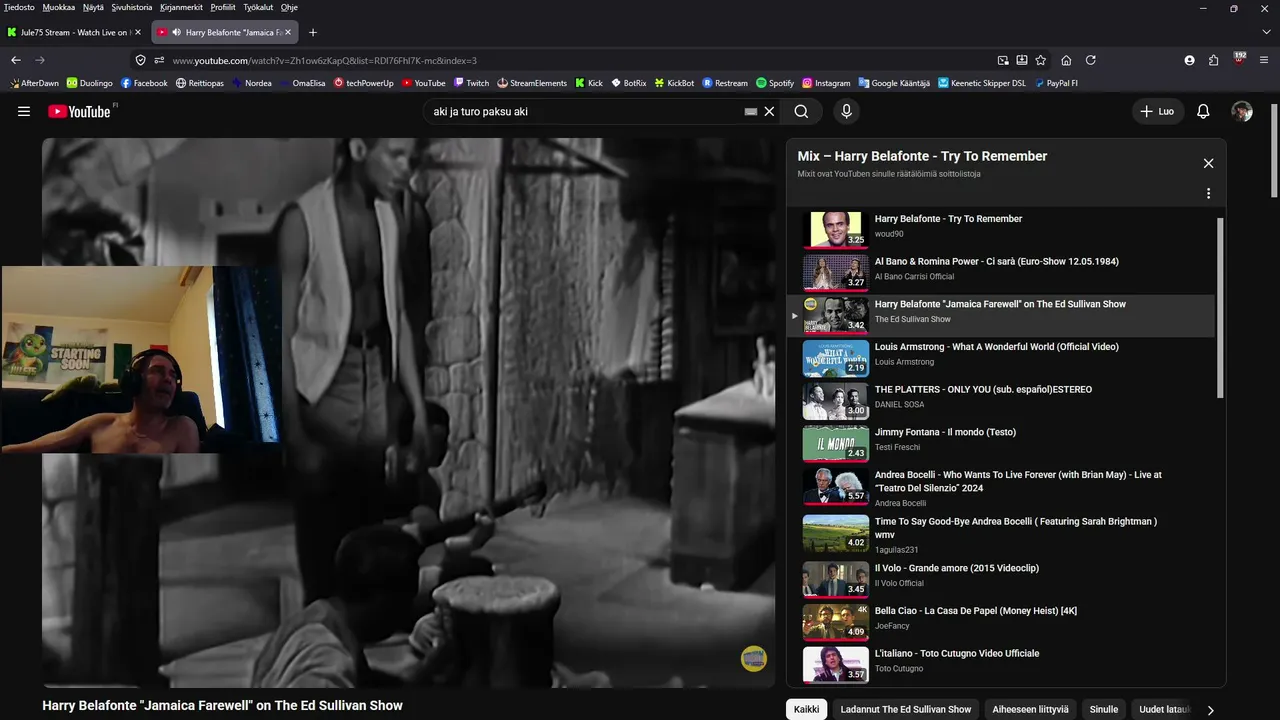The width and height of the screenshot is (1280, 720).
Task: Go back to previous page
Action: click(16, 60)
